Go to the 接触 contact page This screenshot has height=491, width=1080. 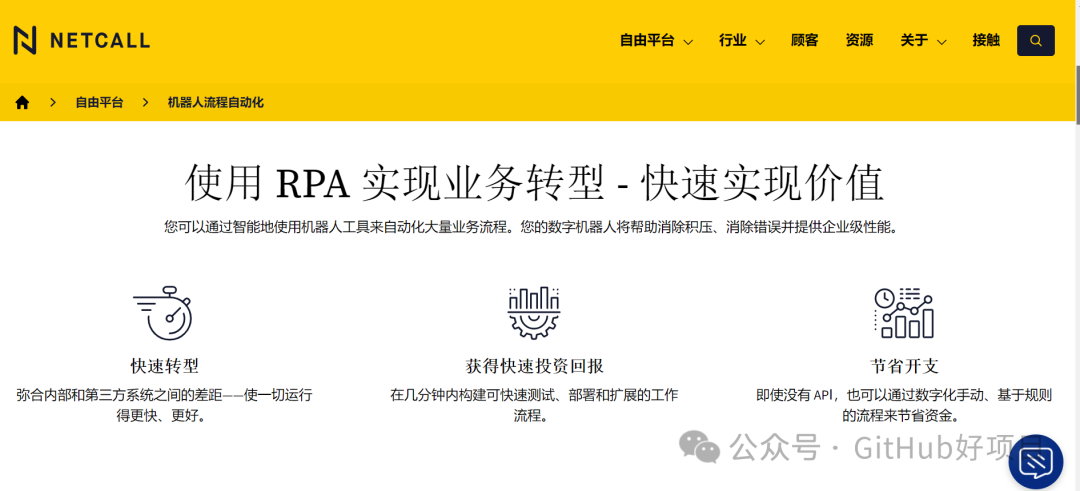pyautogui.click(x=986, y=41)
